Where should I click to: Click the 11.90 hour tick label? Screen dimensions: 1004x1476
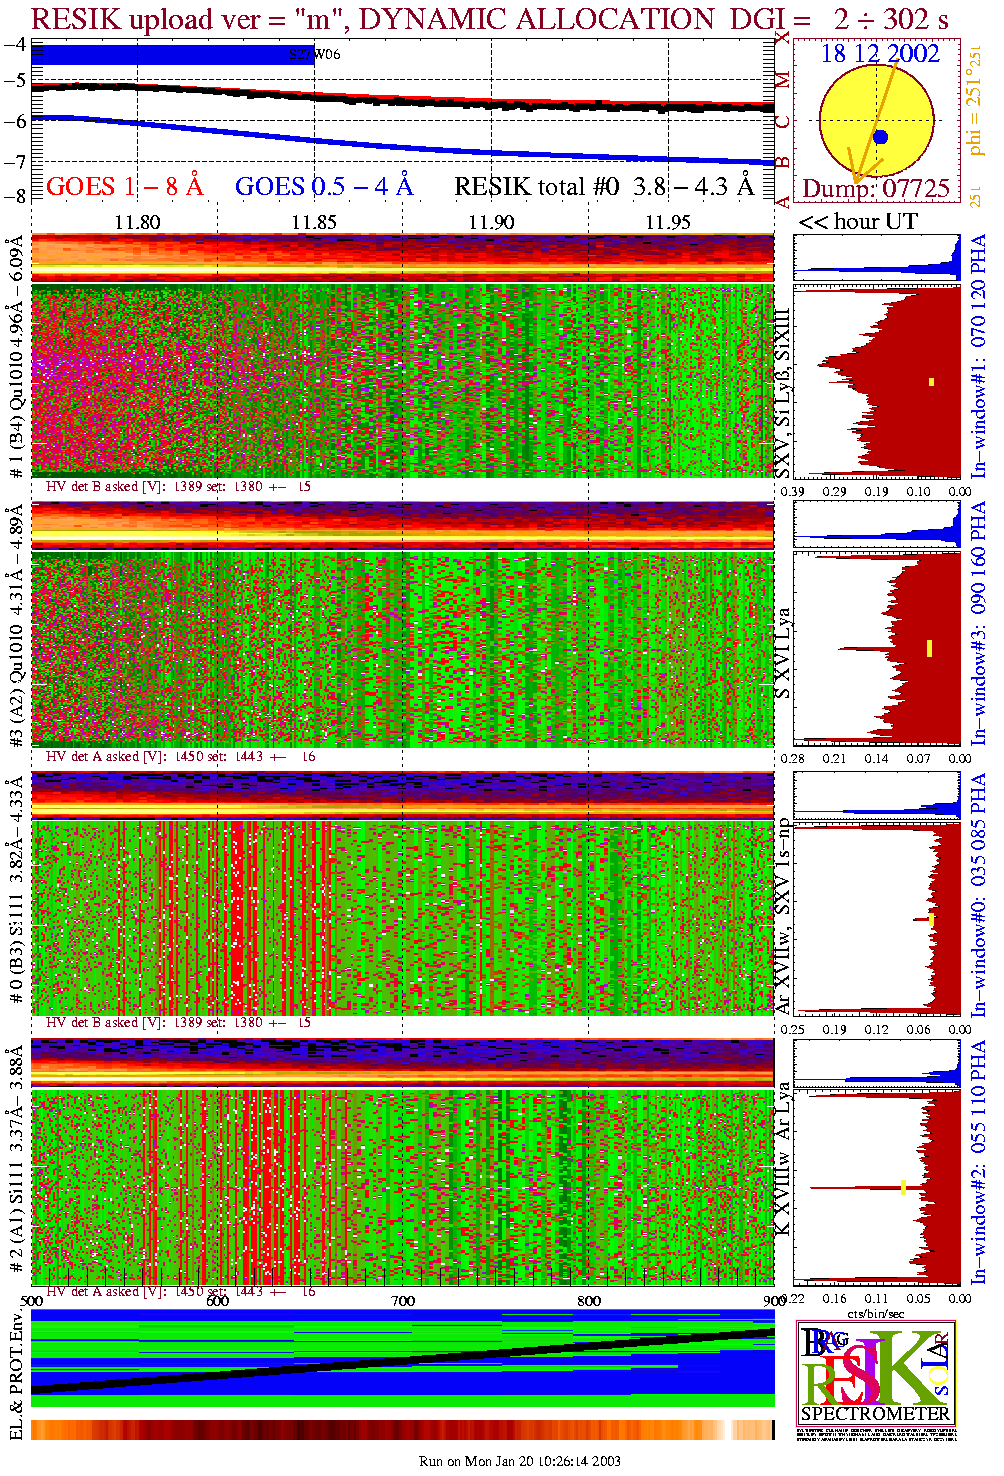click(491, 222)
